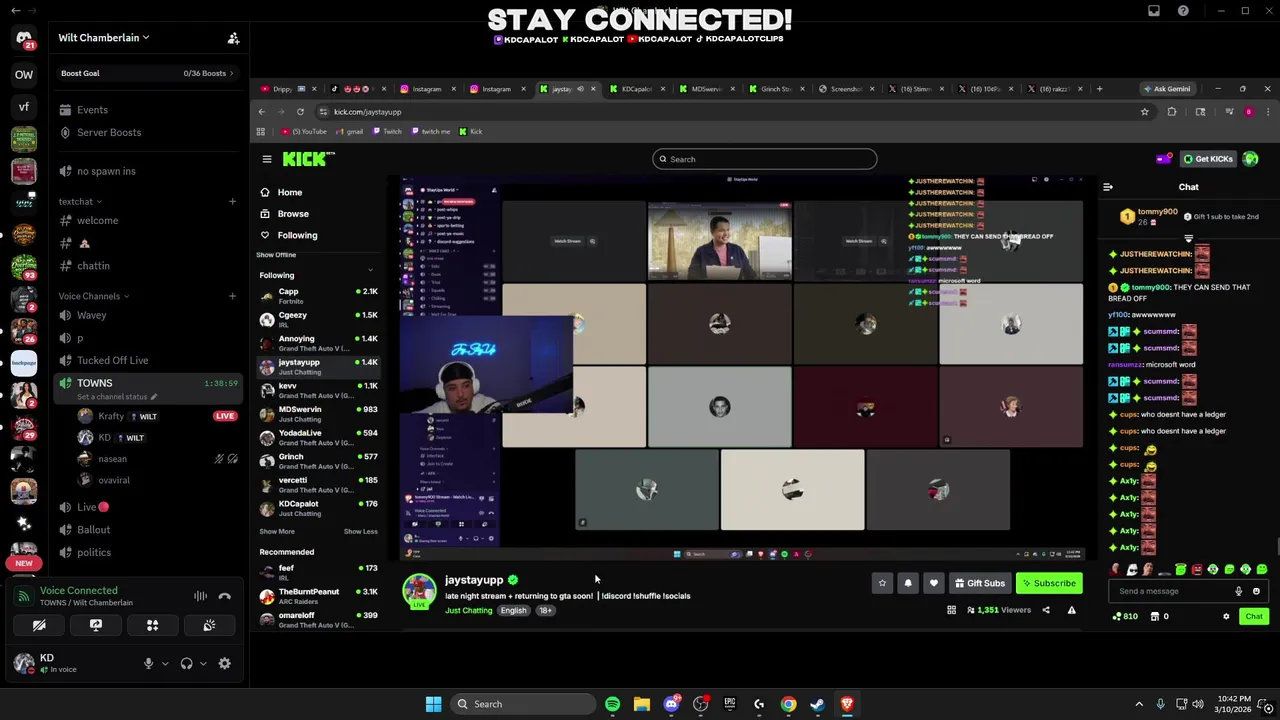
Task: Share the stream via share icon
Action: (1046, 610)
